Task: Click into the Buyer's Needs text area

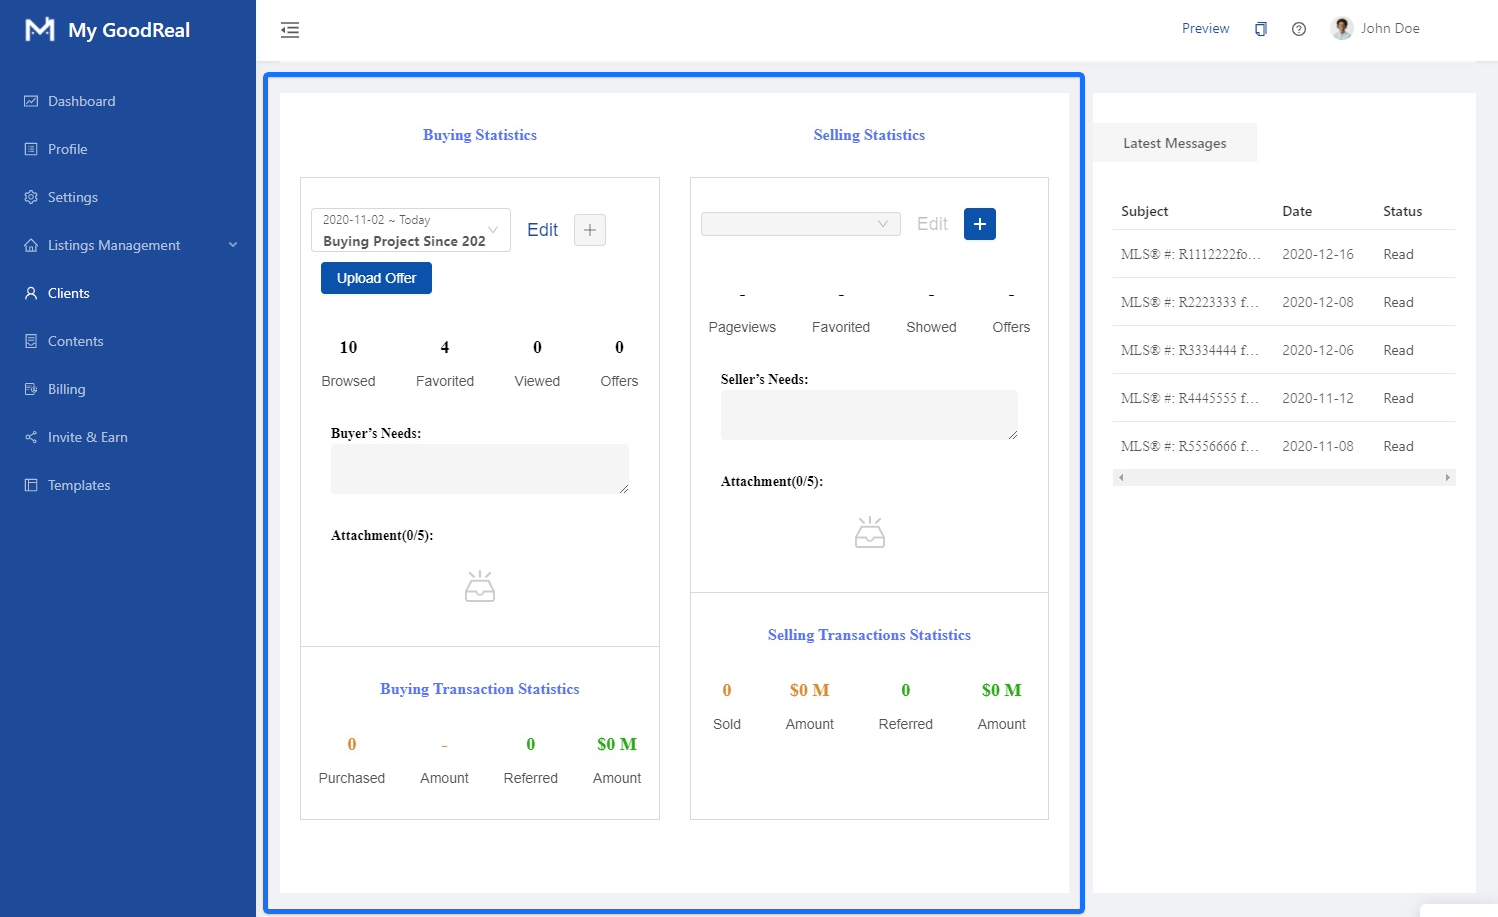Action: pyautogui.click(x=479, y=468)
